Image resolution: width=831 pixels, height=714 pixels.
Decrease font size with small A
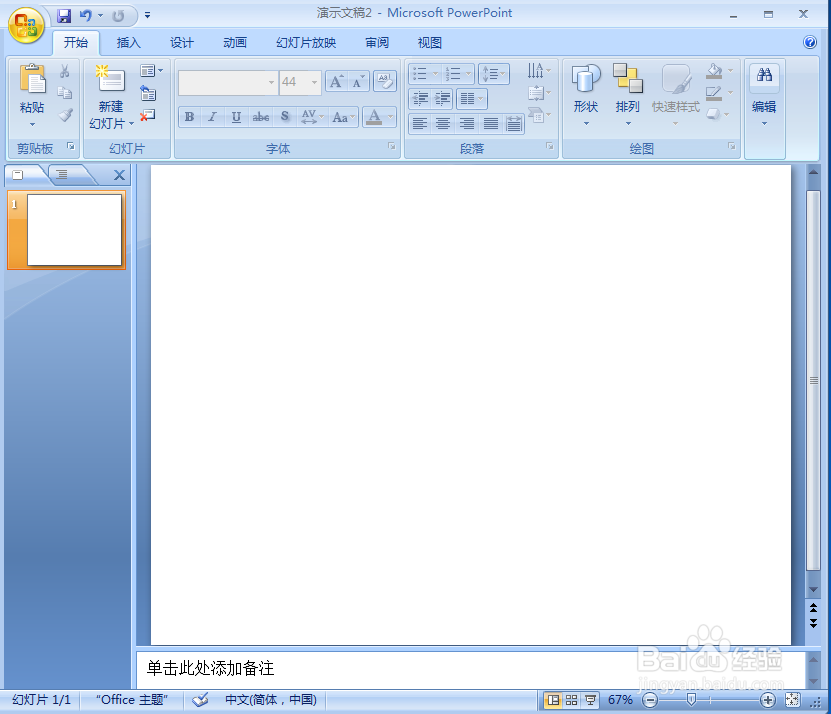(x=358, y=82)
